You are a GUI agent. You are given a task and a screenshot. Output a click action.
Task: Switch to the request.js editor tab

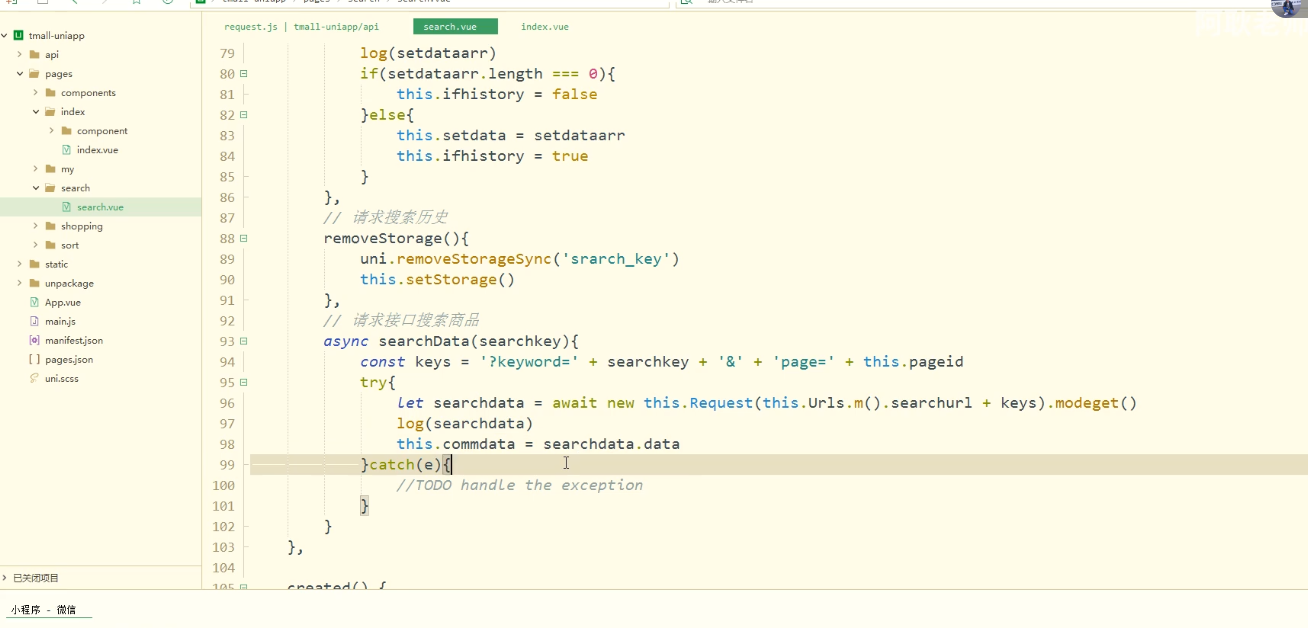(303, 27)
